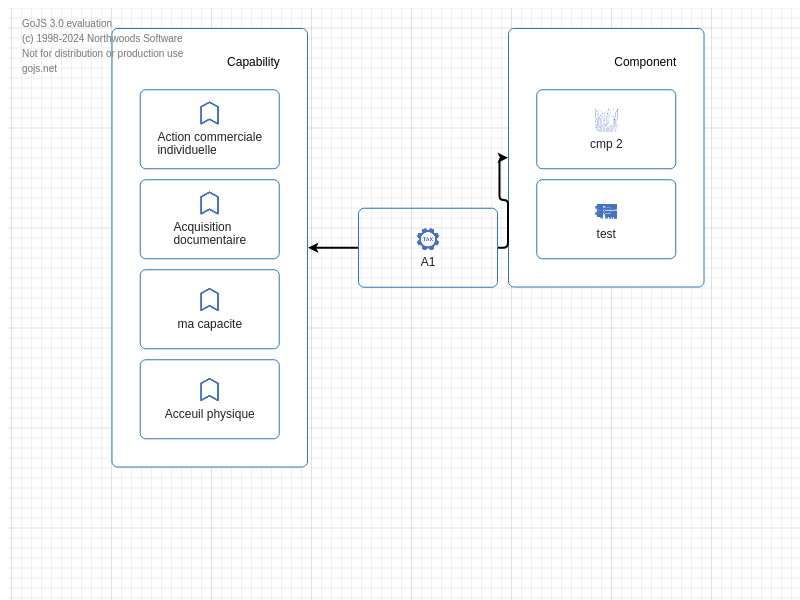Select the Capability group title
Image resolution: width=800 pixels, height=600 pixels.
(x=253, y=62)
